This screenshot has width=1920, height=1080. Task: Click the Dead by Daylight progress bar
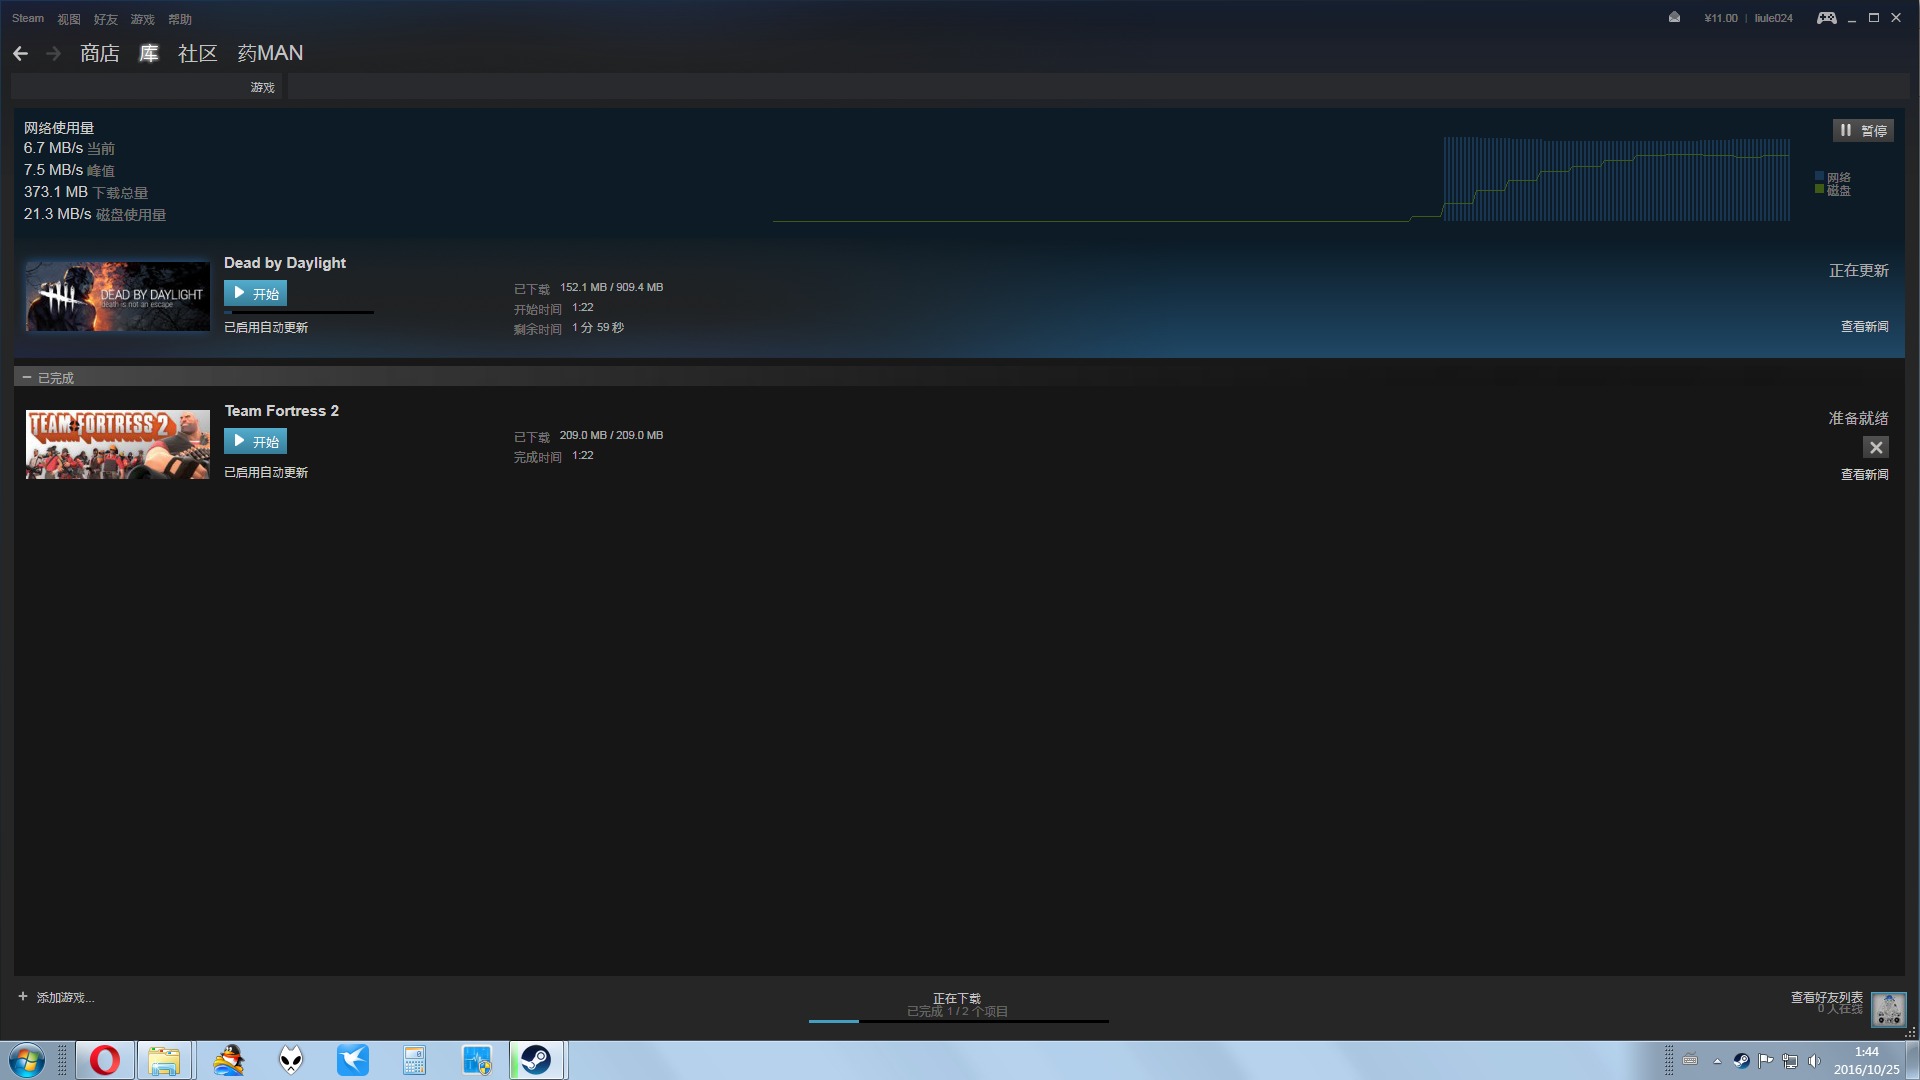click(299, 312)
